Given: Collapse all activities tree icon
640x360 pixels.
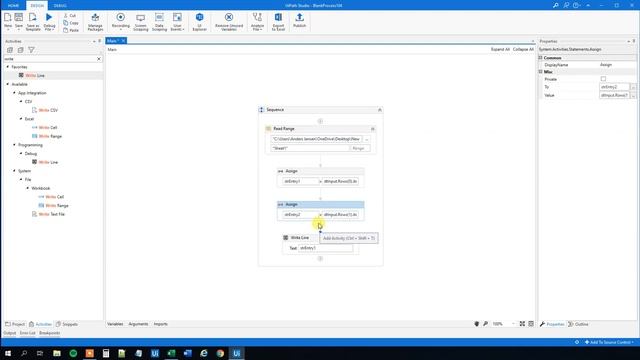Looking at the screenshot, I should click(20, 50).
